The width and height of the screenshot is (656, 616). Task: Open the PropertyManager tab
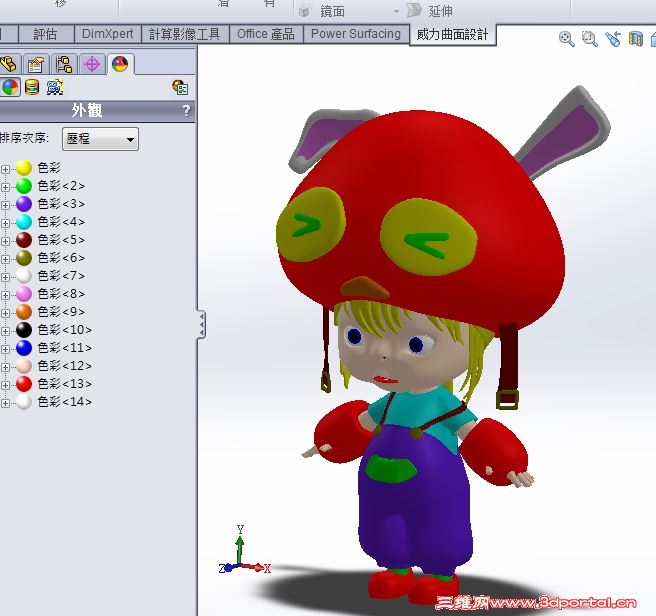[x=36, y=64]
